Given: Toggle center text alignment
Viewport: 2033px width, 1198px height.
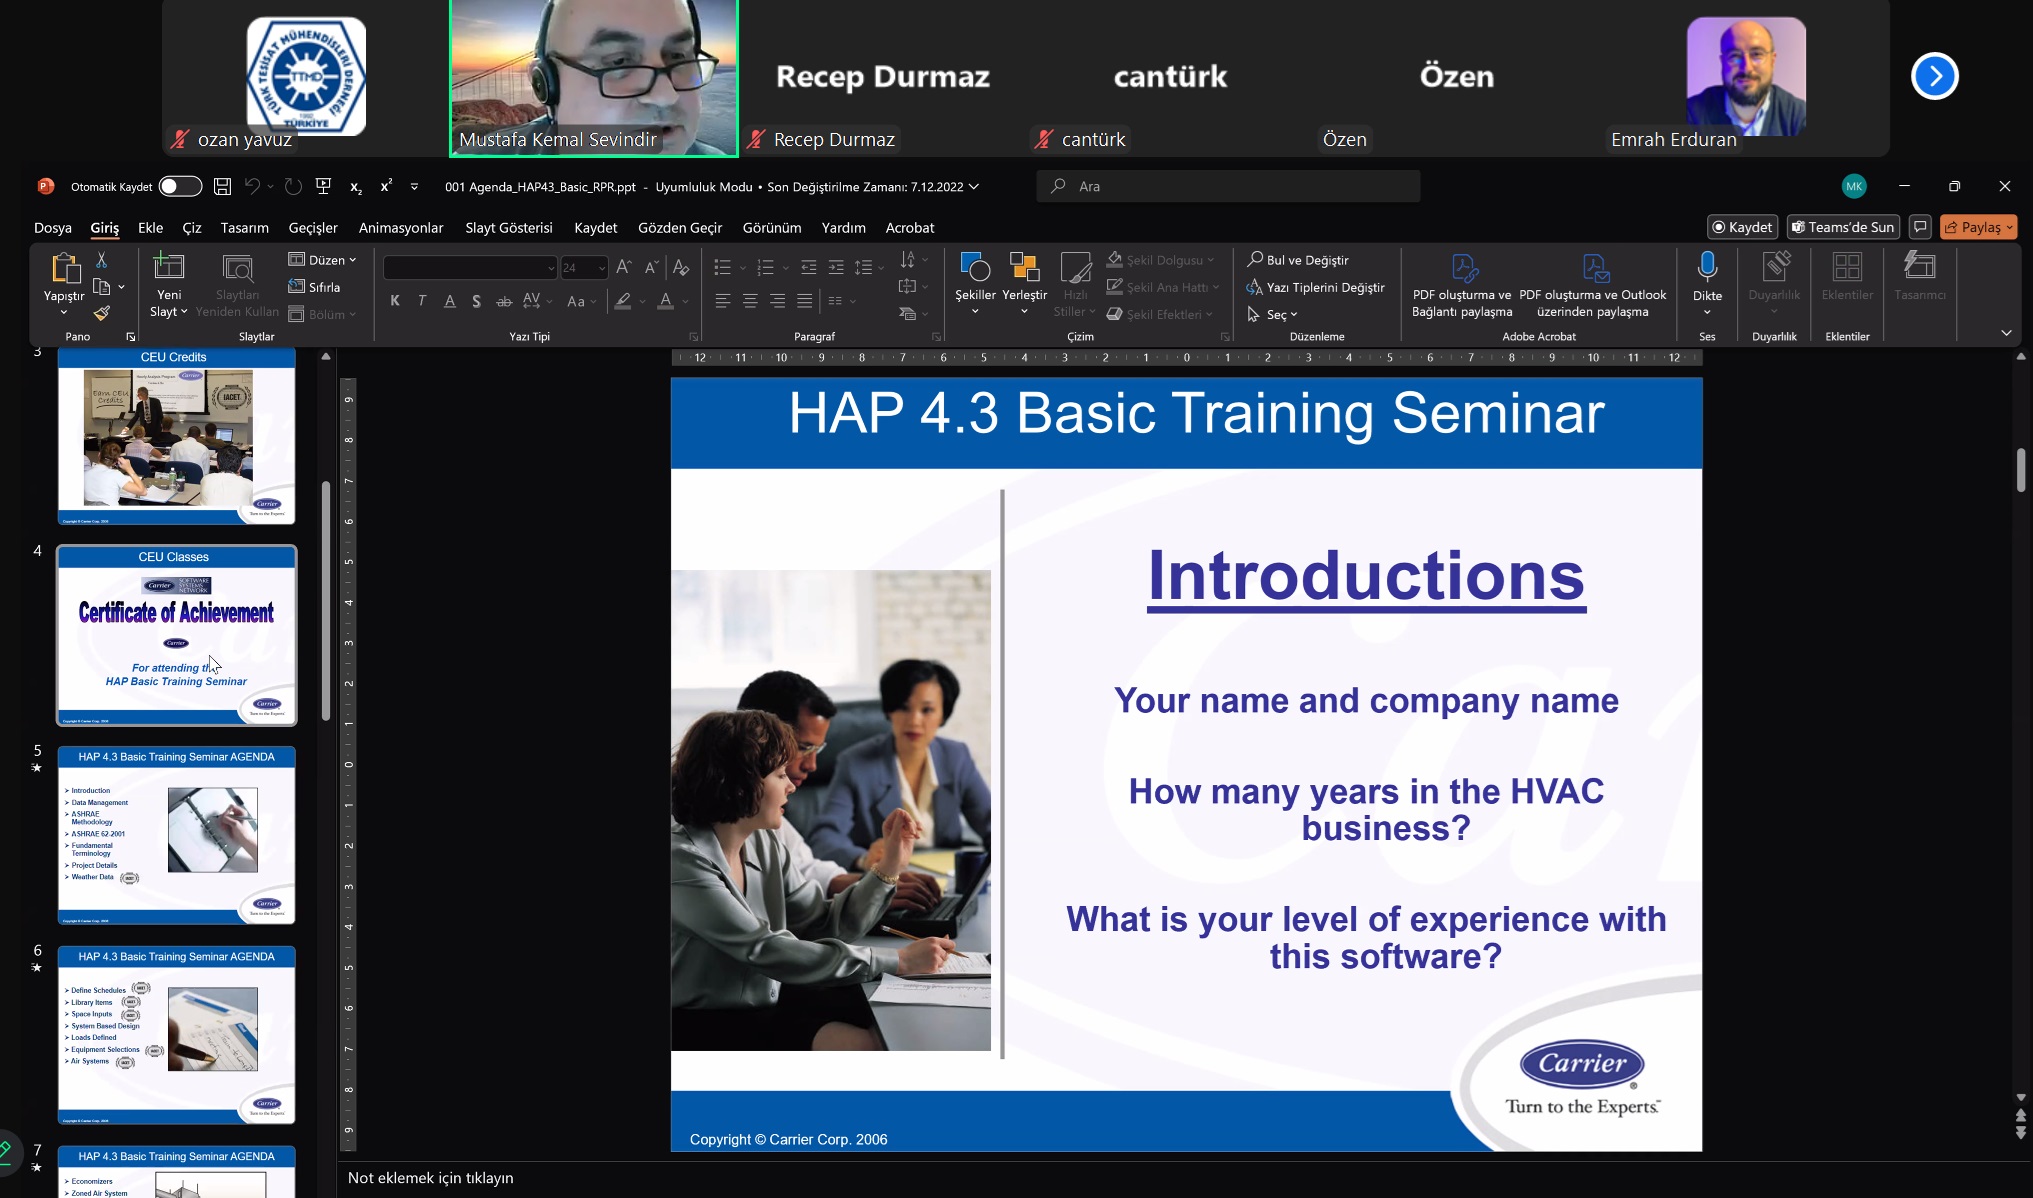Looking at the screenshot, I should pos(750,301).
